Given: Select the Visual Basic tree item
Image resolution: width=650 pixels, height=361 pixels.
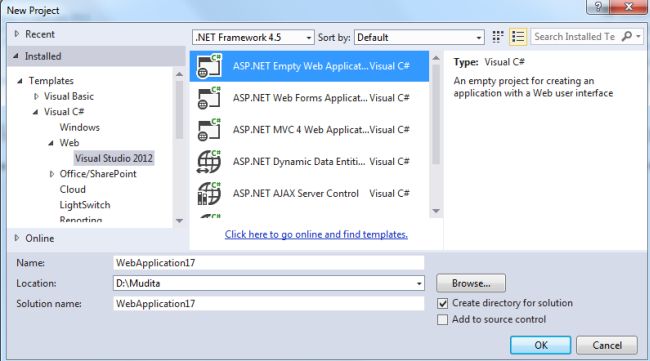Looking at the screenshot, I should (x=69, y=96).
